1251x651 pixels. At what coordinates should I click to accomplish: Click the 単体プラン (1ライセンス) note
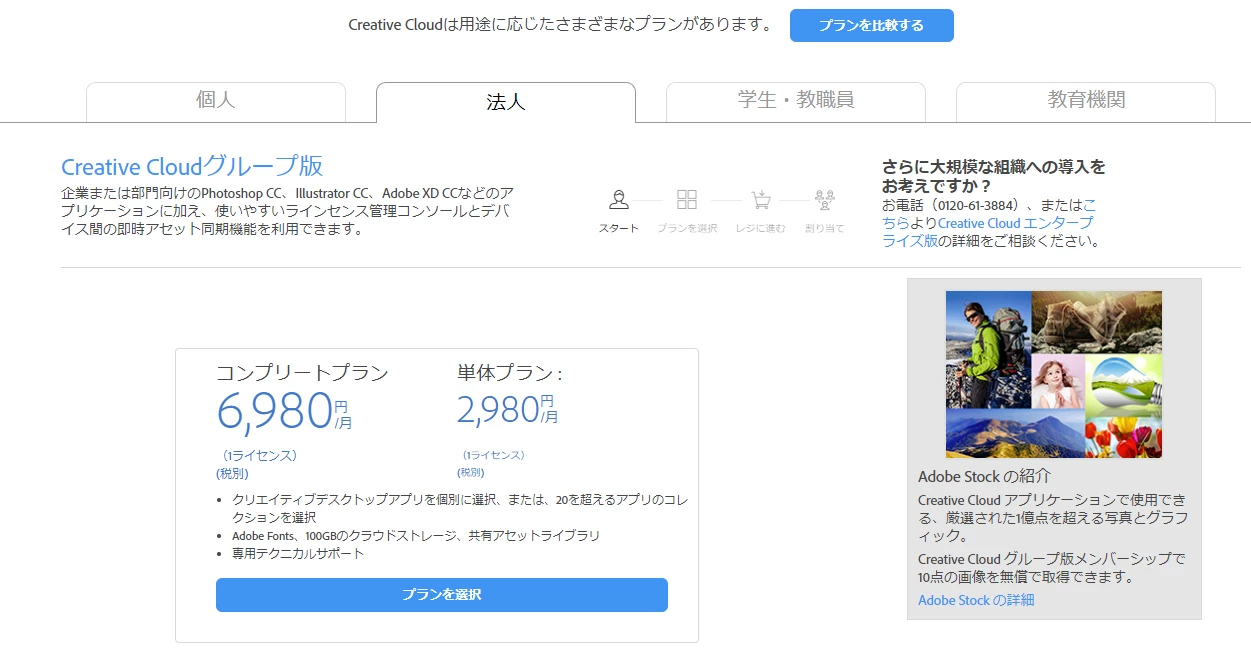(x=493, y=455)
